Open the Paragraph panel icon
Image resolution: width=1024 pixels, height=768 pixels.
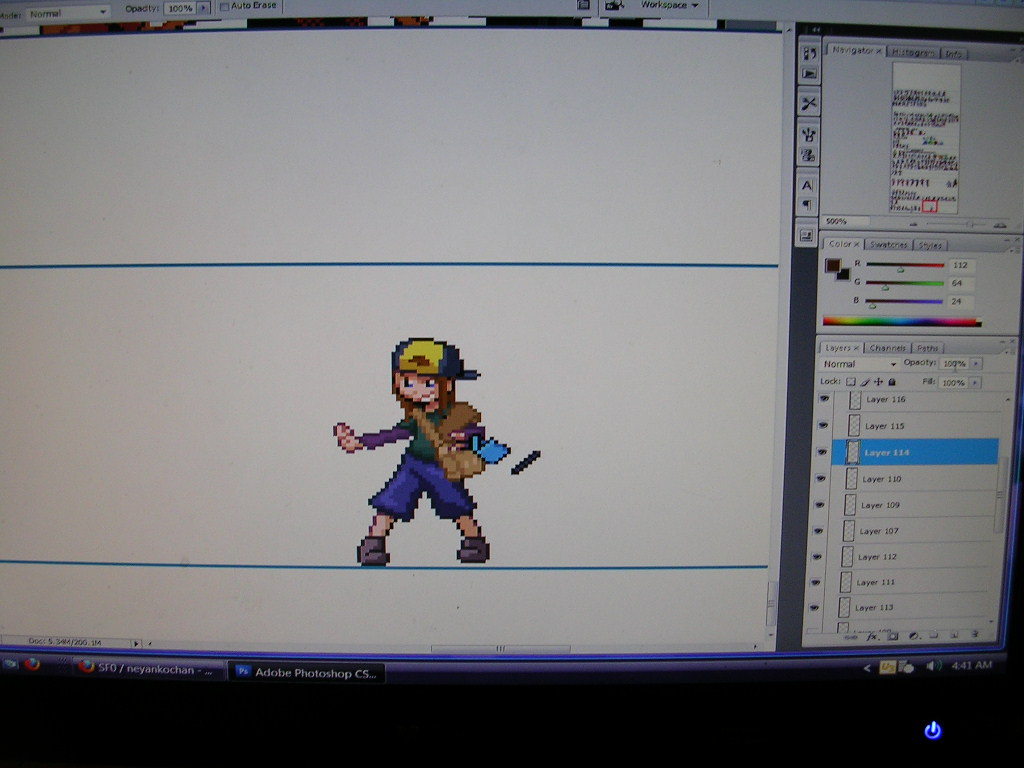coord(808,205)
